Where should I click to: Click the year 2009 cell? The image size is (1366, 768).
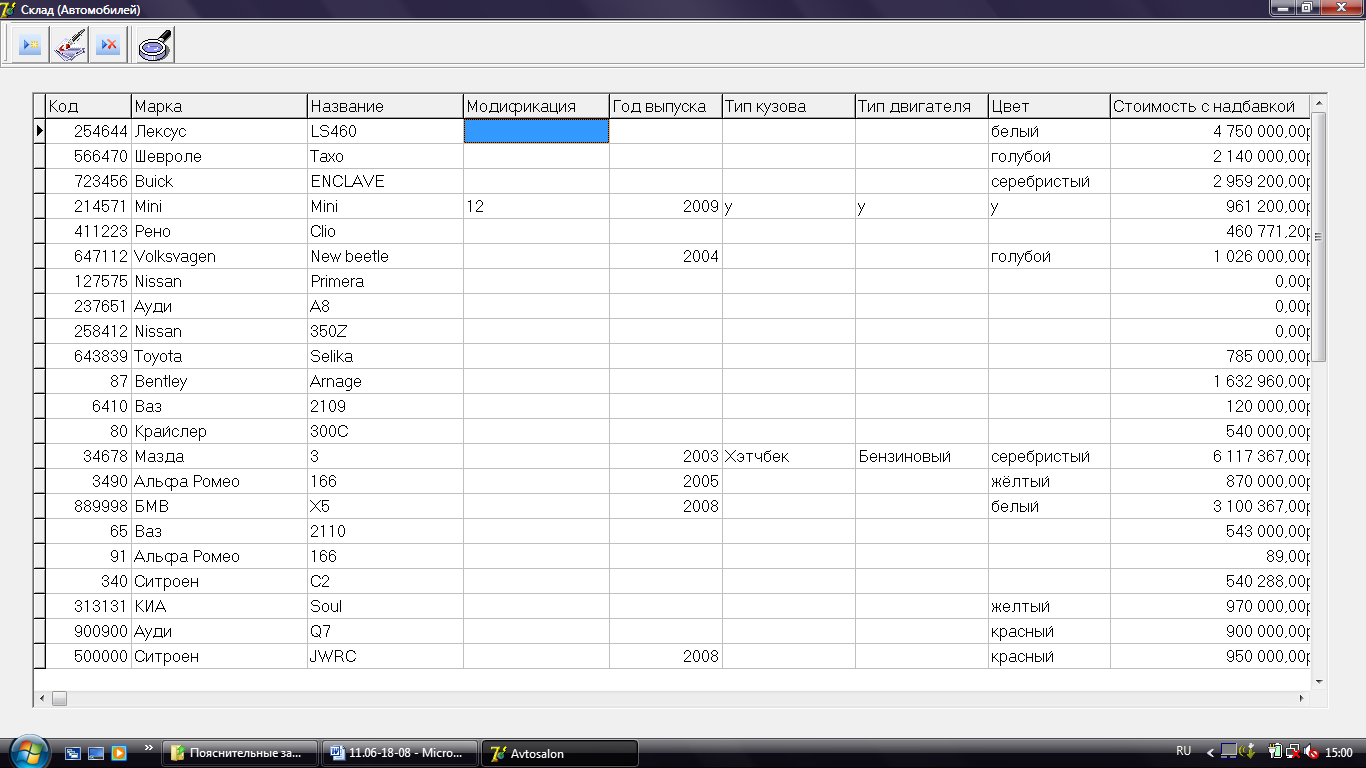pyautogui.click(x=666, y=206)
